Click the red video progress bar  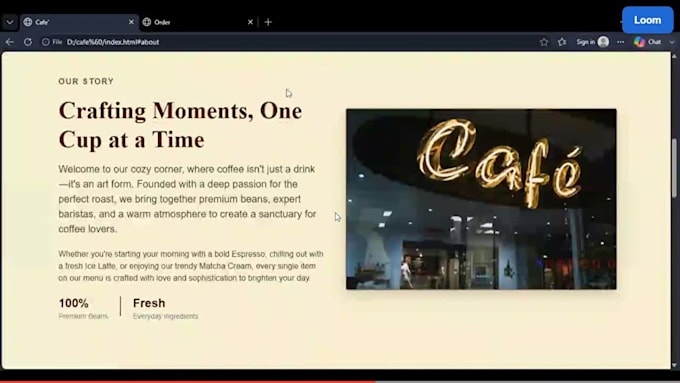tap(188, 382)
